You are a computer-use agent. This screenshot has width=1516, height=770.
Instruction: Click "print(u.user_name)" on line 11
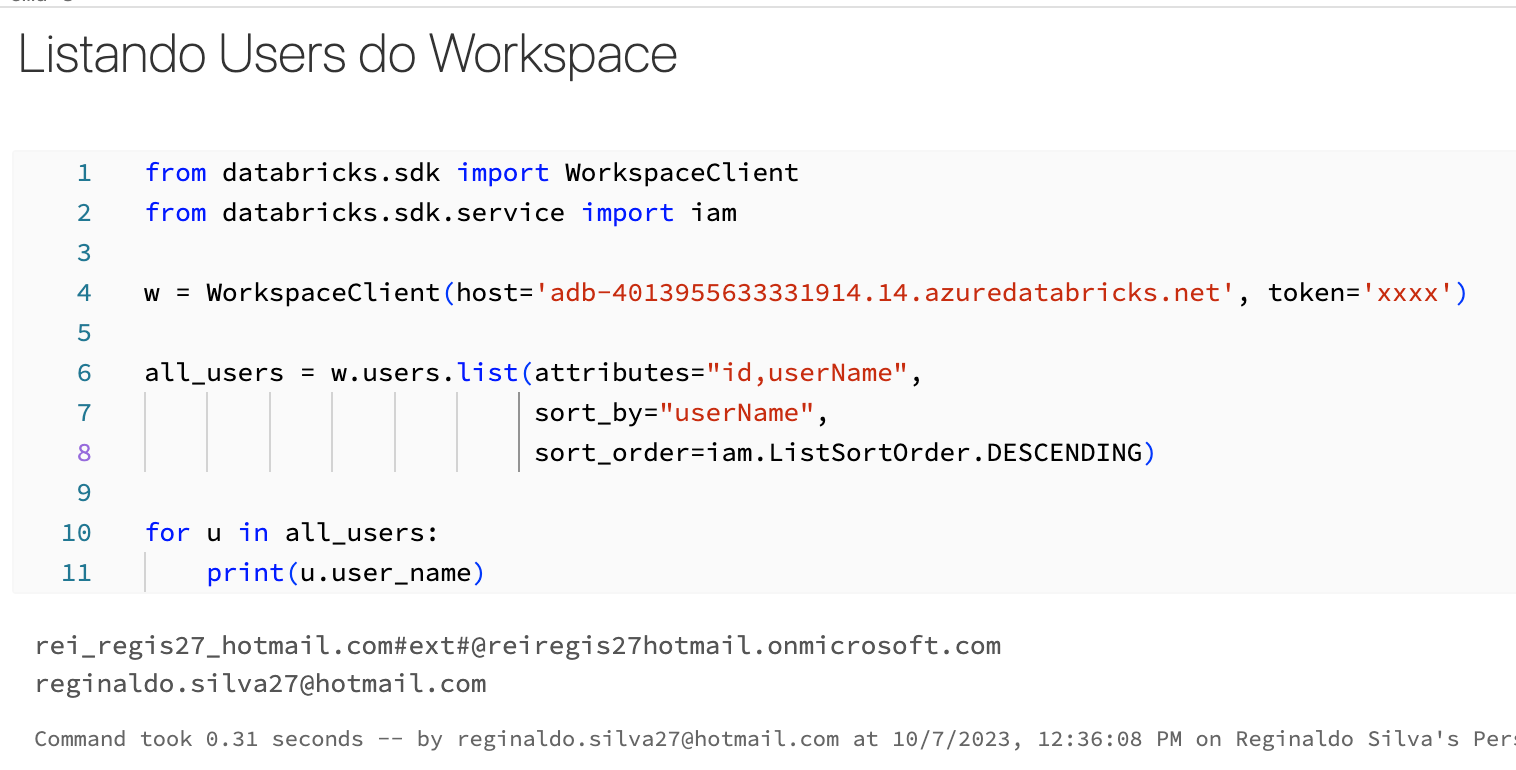pos(346,573)
